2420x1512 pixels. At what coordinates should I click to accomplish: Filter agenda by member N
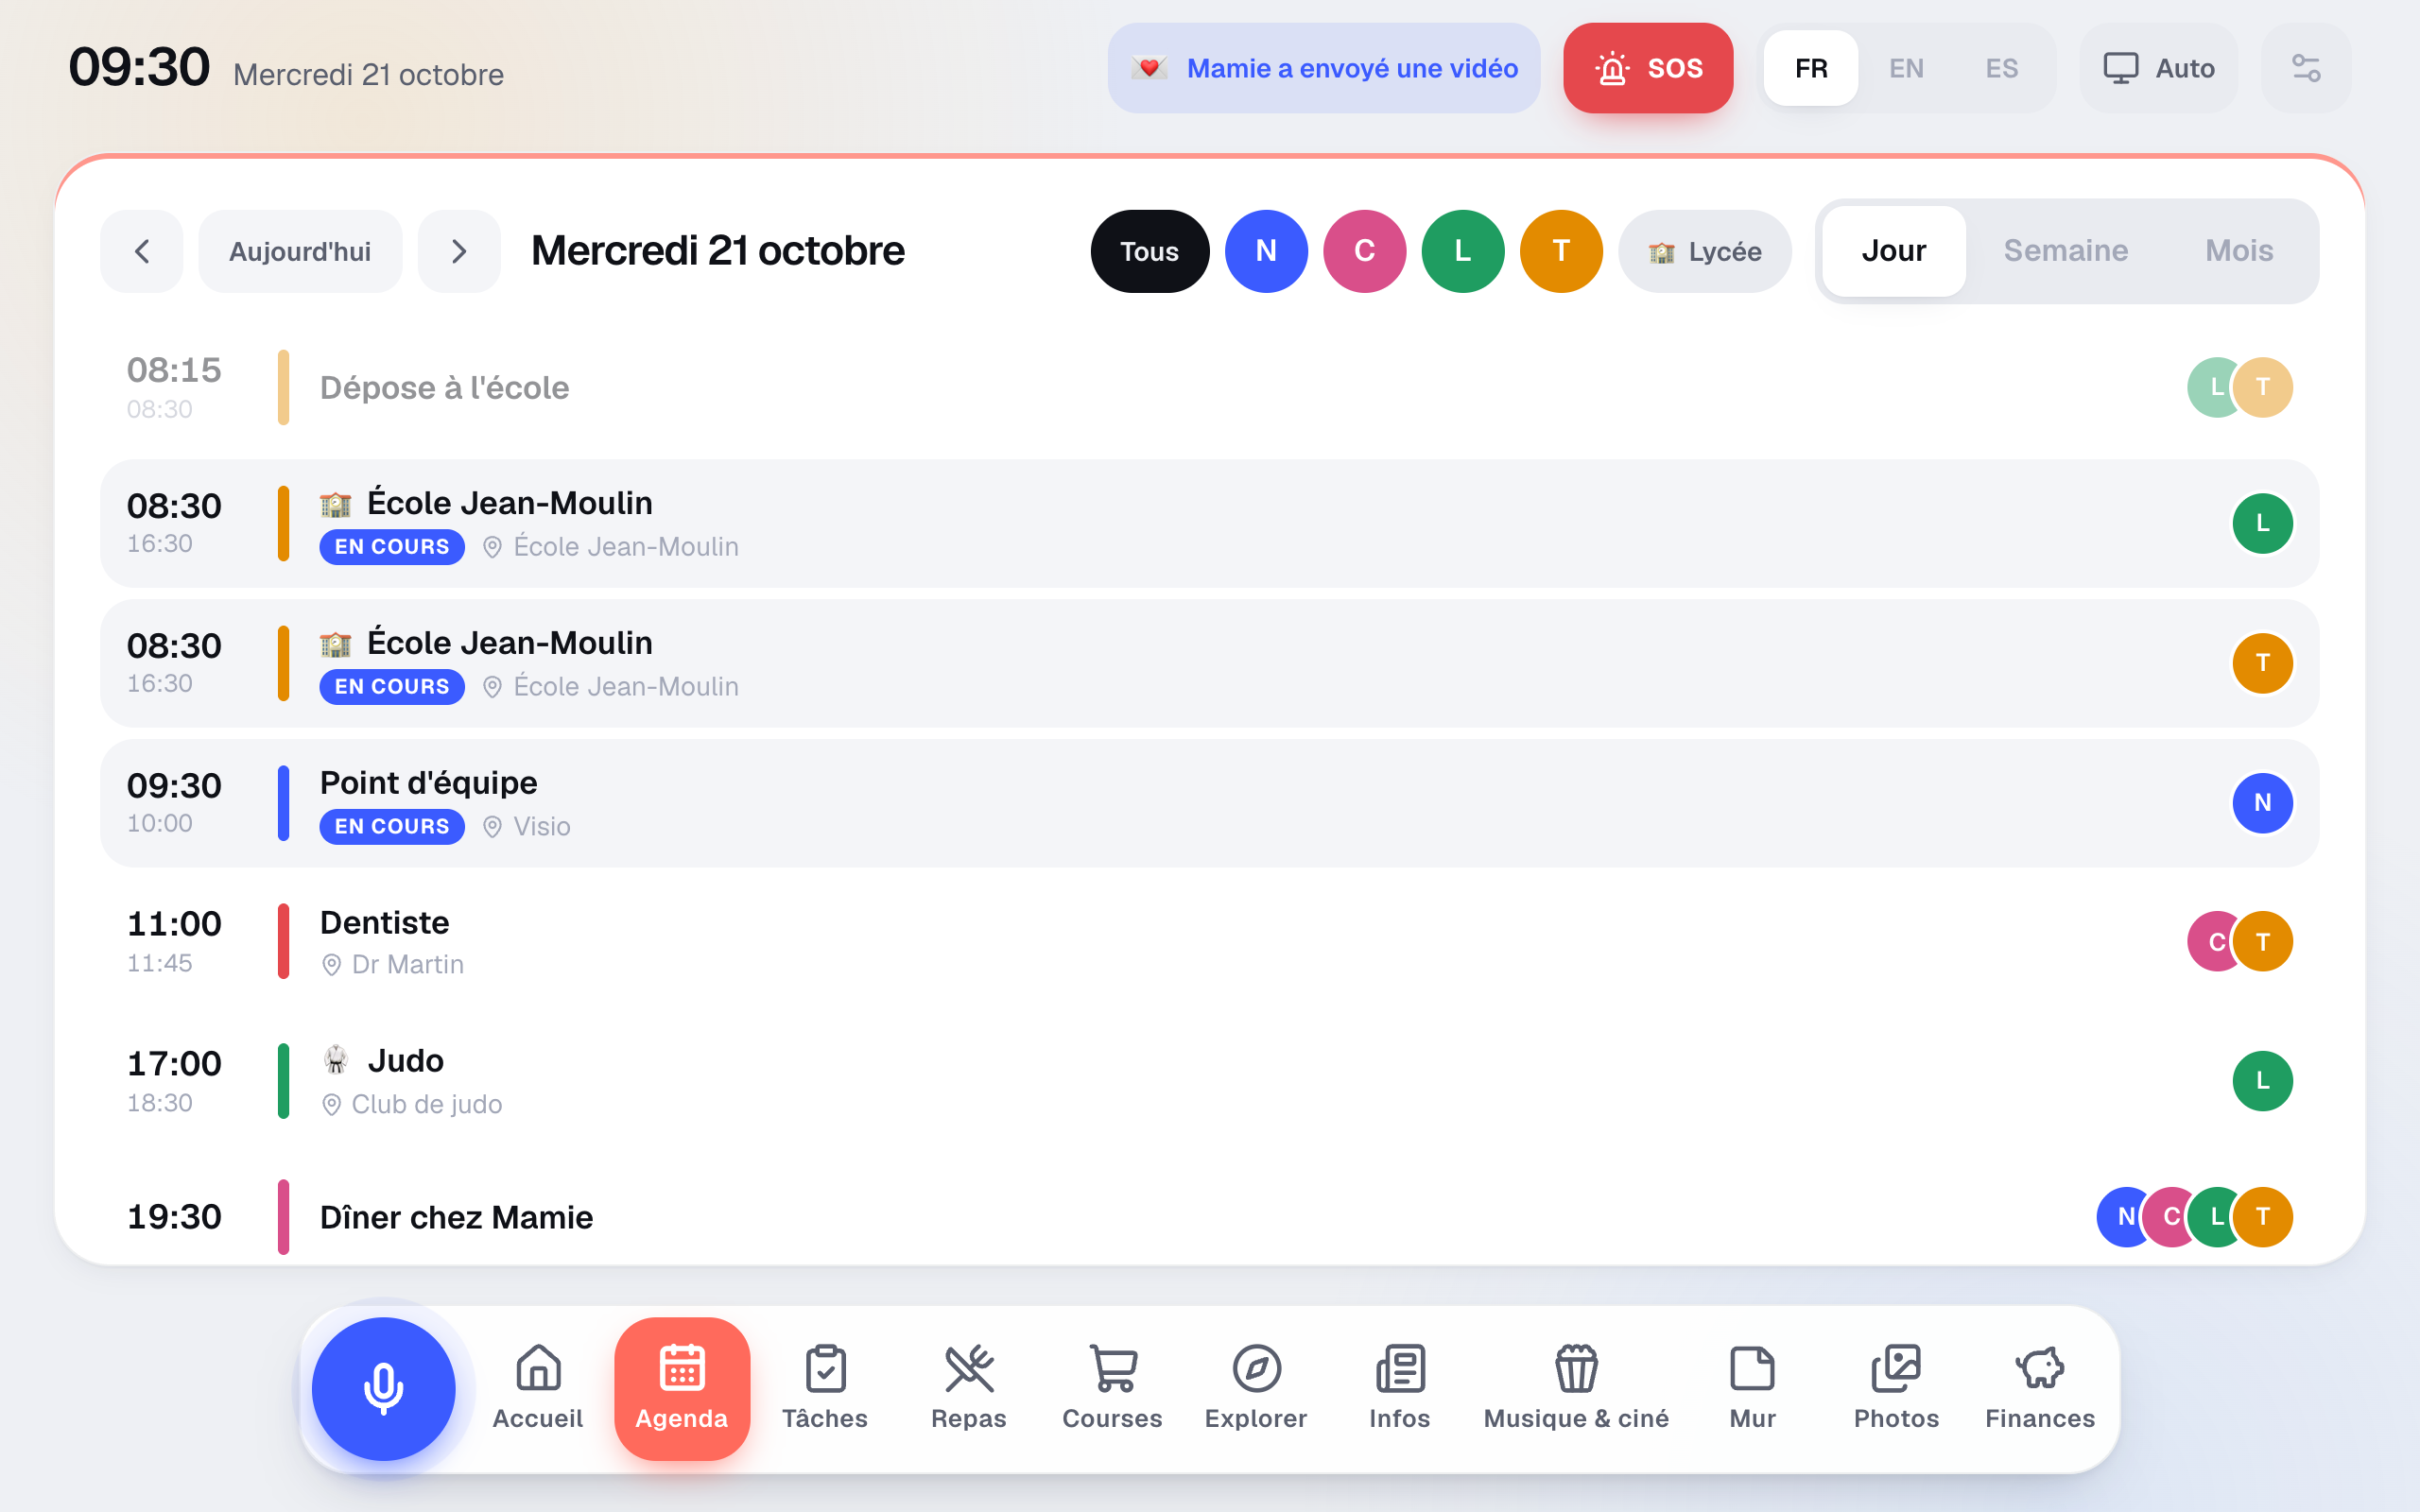click(1267, 251)
